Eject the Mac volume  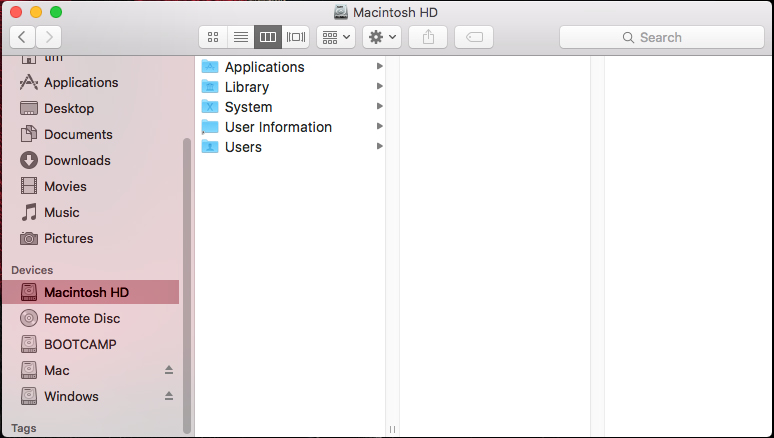(169, 370)
